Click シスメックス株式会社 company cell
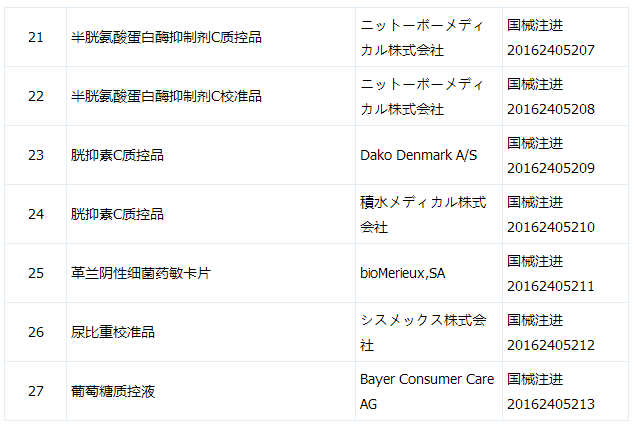This screenshot has width=634, height=428. (x=423, y=332)
